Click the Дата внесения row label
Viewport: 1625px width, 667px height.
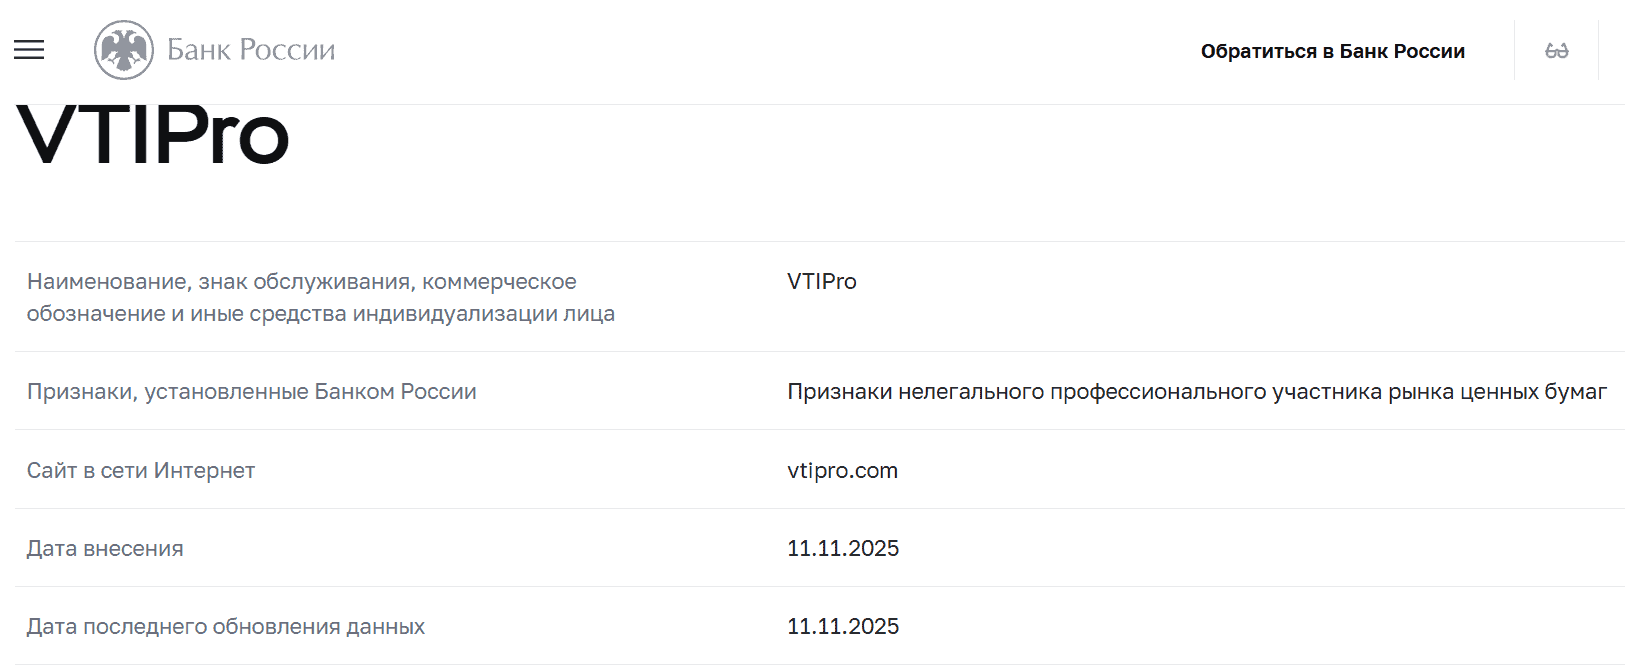[105, 548]
